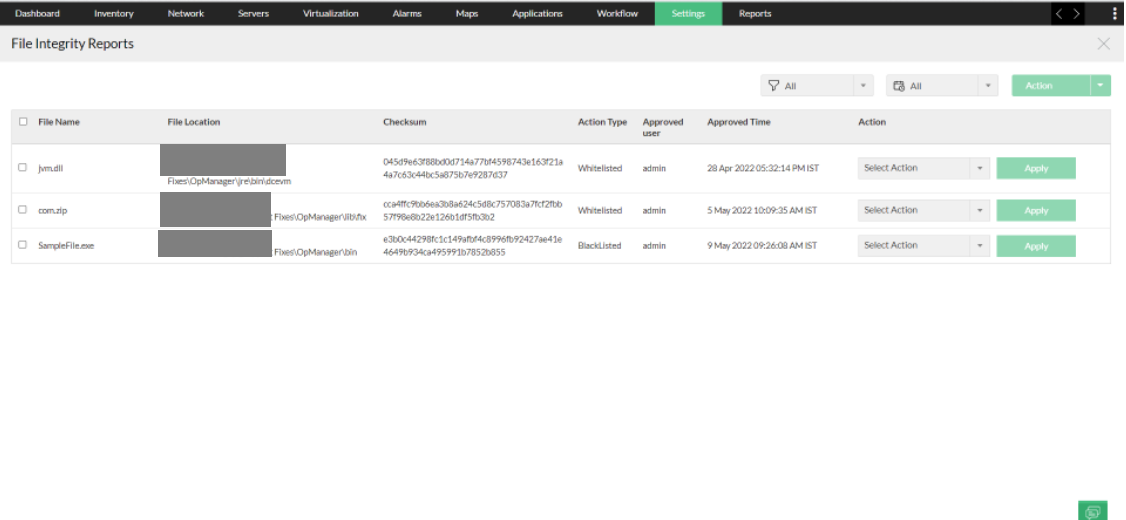Click the BlackListed action type cell
Screen dimensions: 1126x520
click(600, 246)
